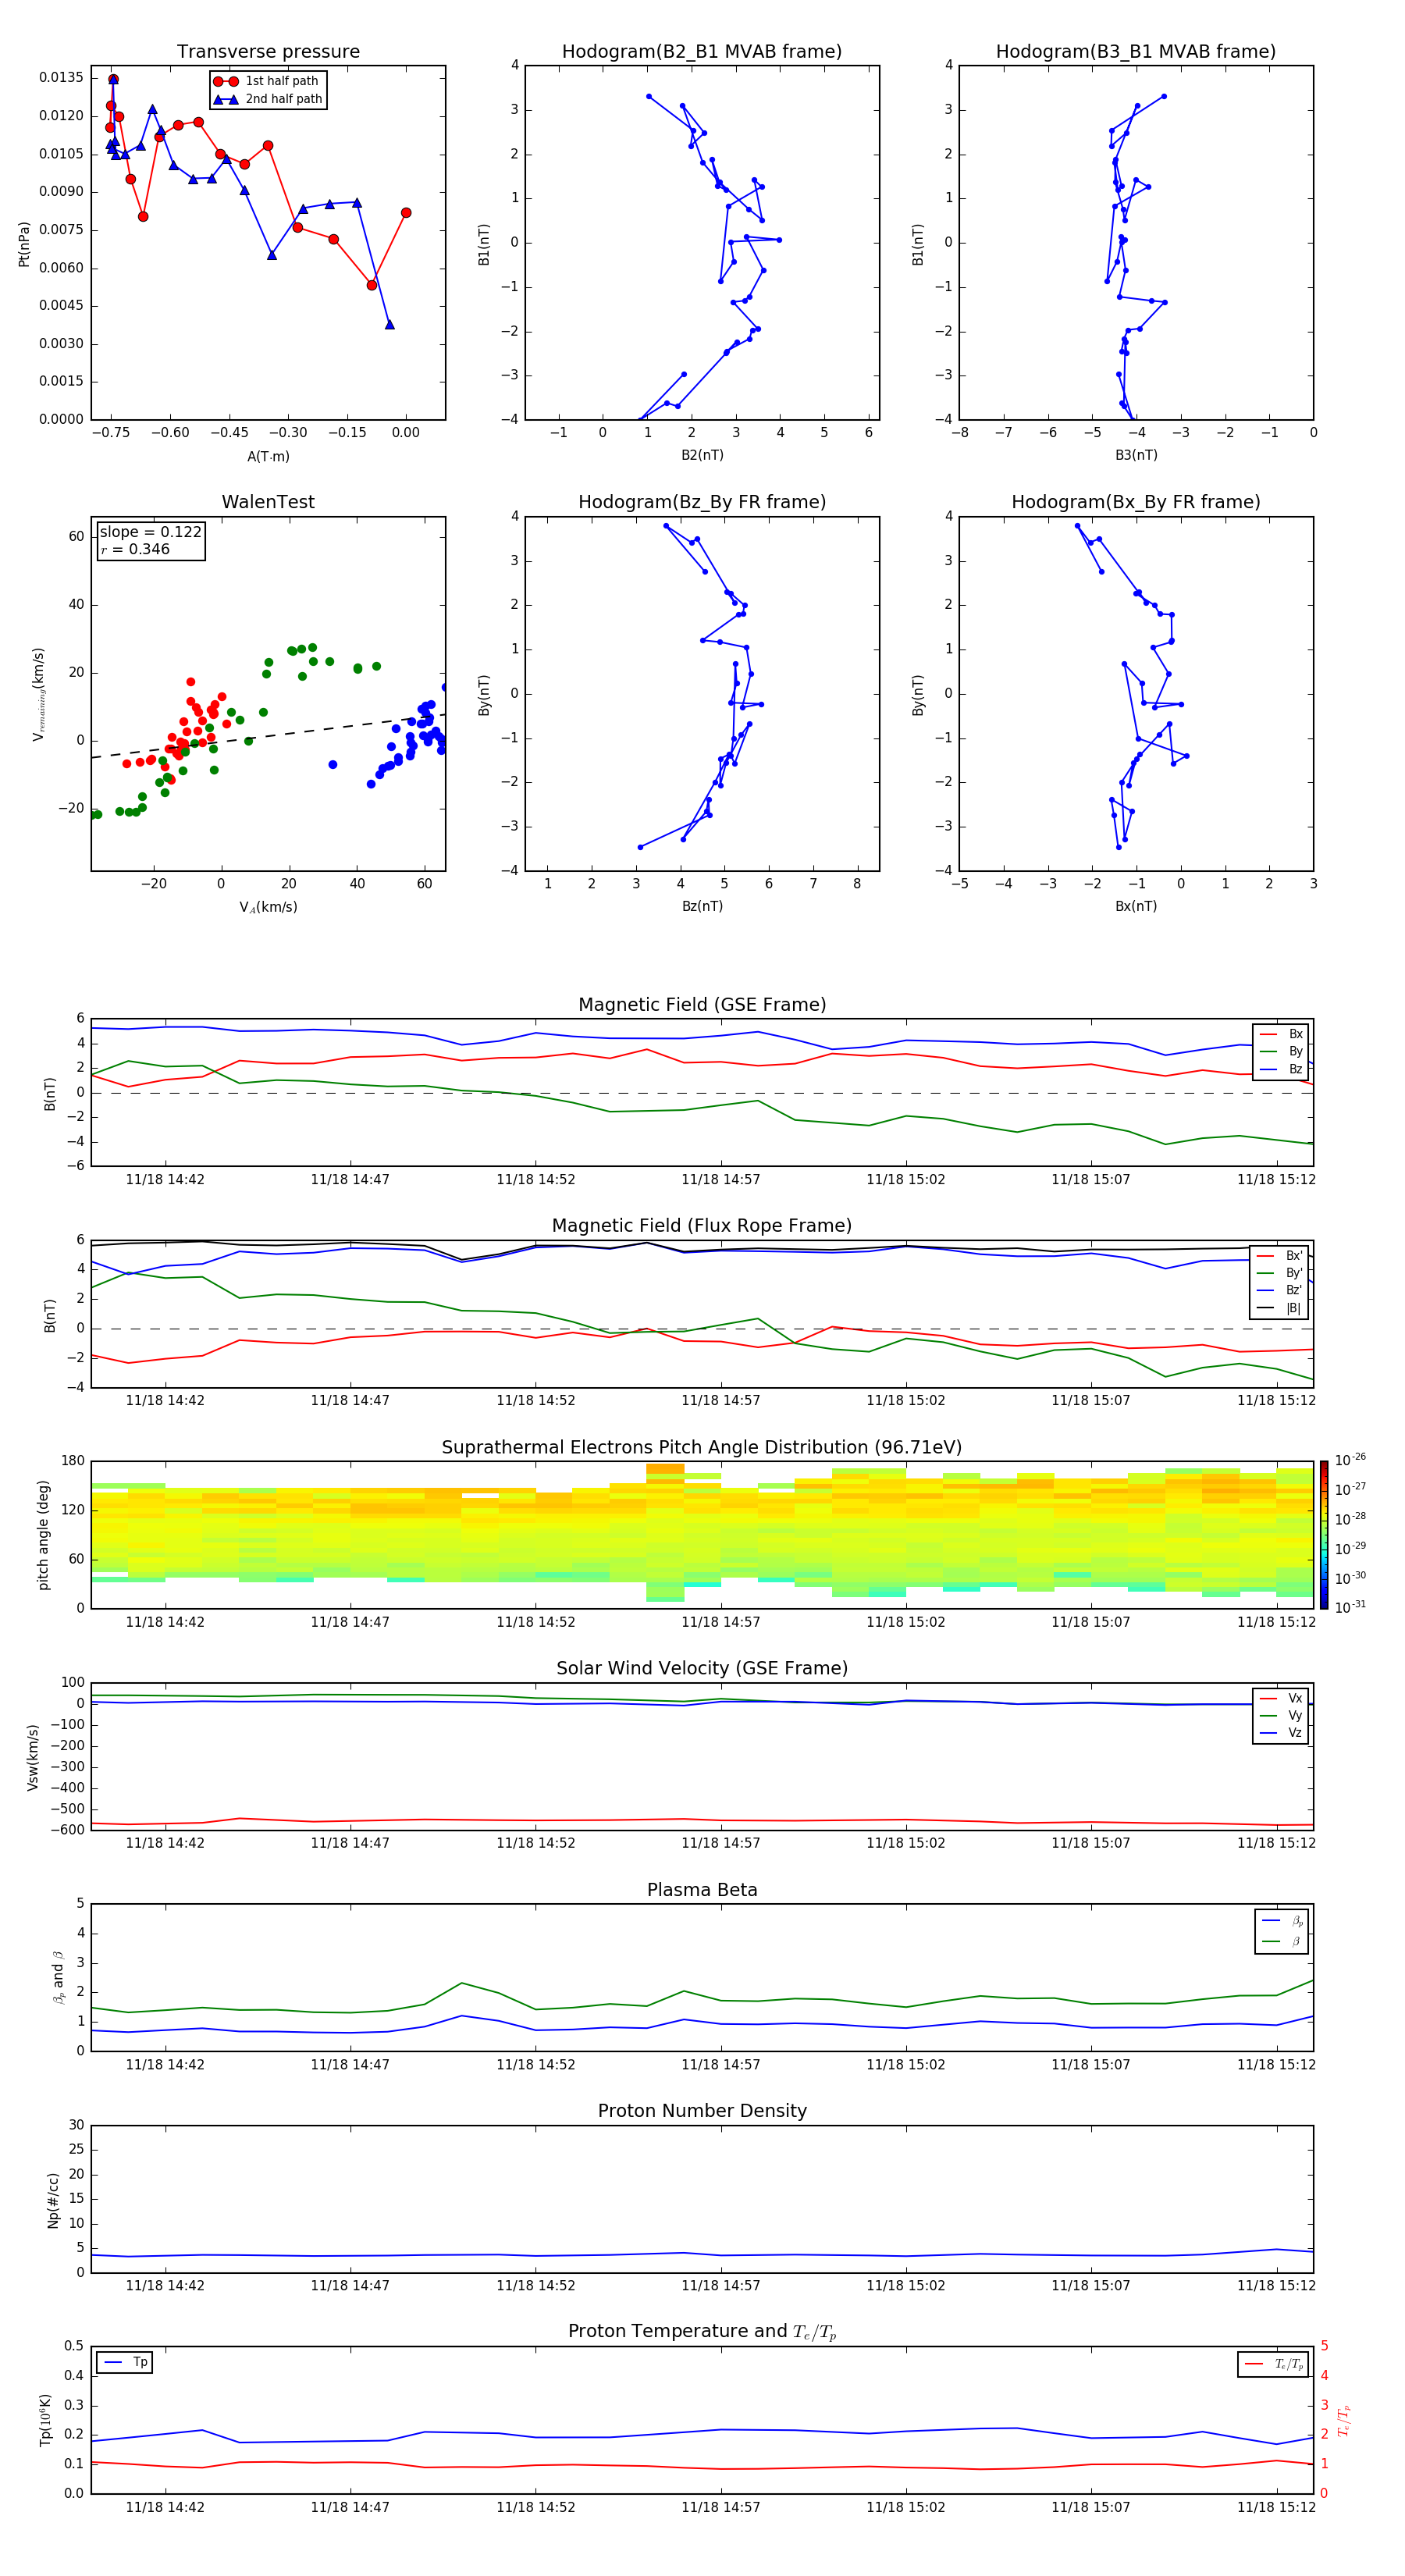The height and width of the screenshot is (2576, 1405).
Task: Click the Plasma Beta plot title
Action: coord(702,1891)
